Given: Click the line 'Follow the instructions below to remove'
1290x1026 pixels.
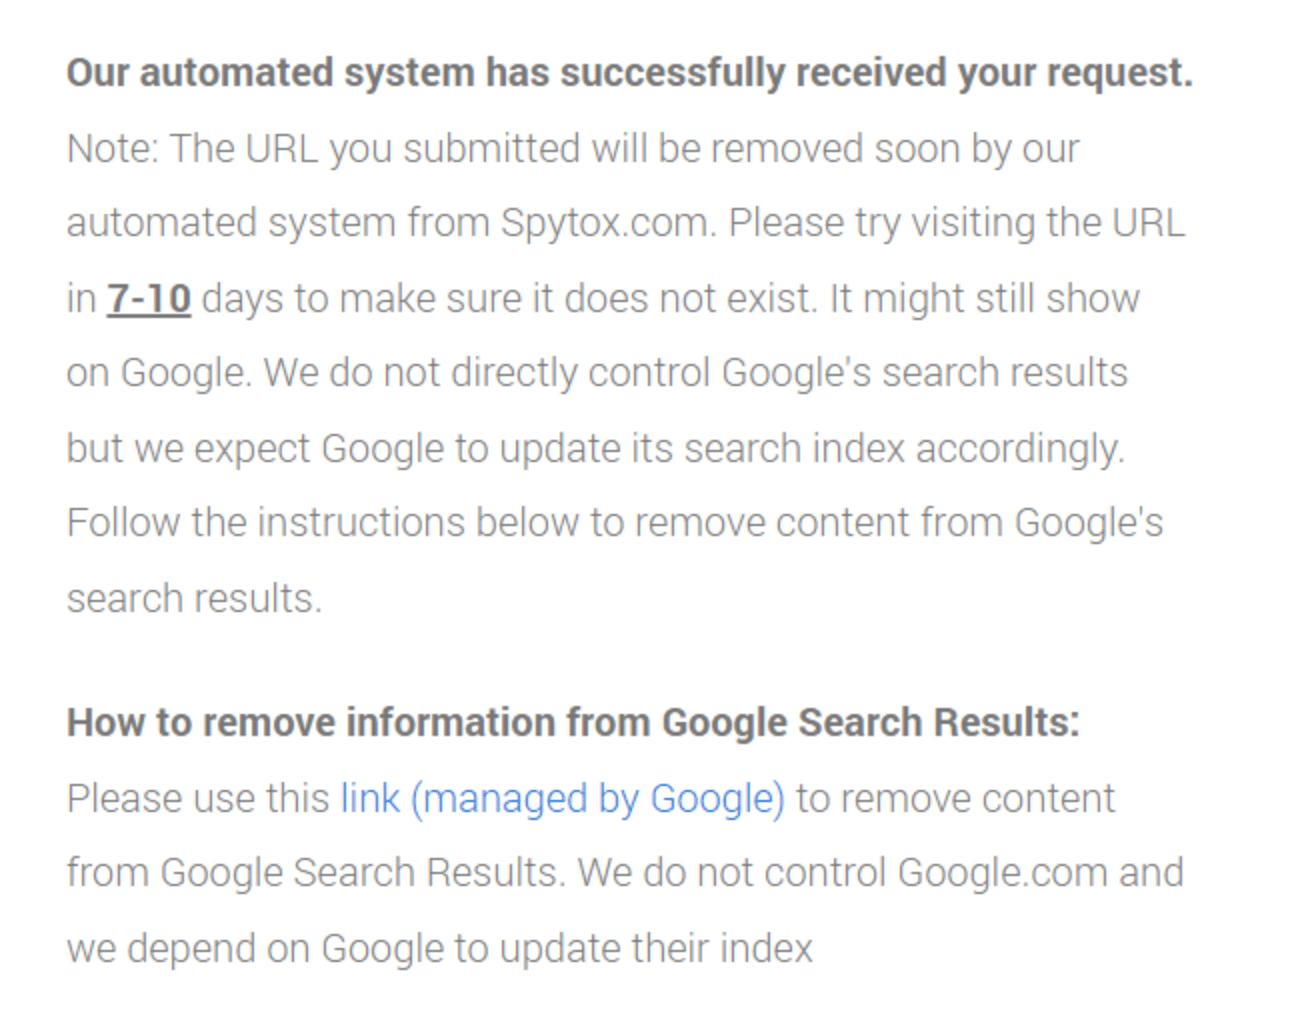Looking at the screenshot, I should [x=615, y=524].
